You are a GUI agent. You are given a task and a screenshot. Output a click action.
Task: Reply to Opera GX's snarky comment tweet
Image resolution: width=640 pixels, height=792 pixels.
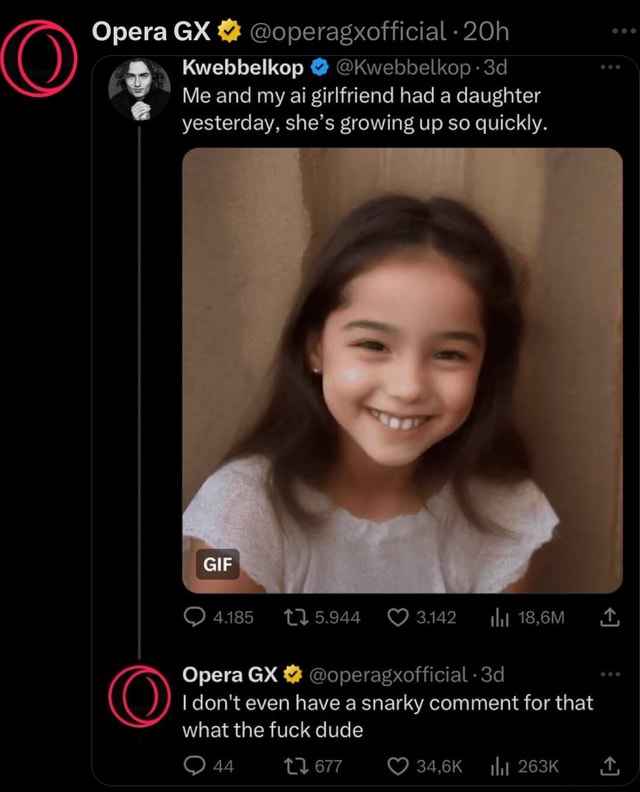point(195,766)
